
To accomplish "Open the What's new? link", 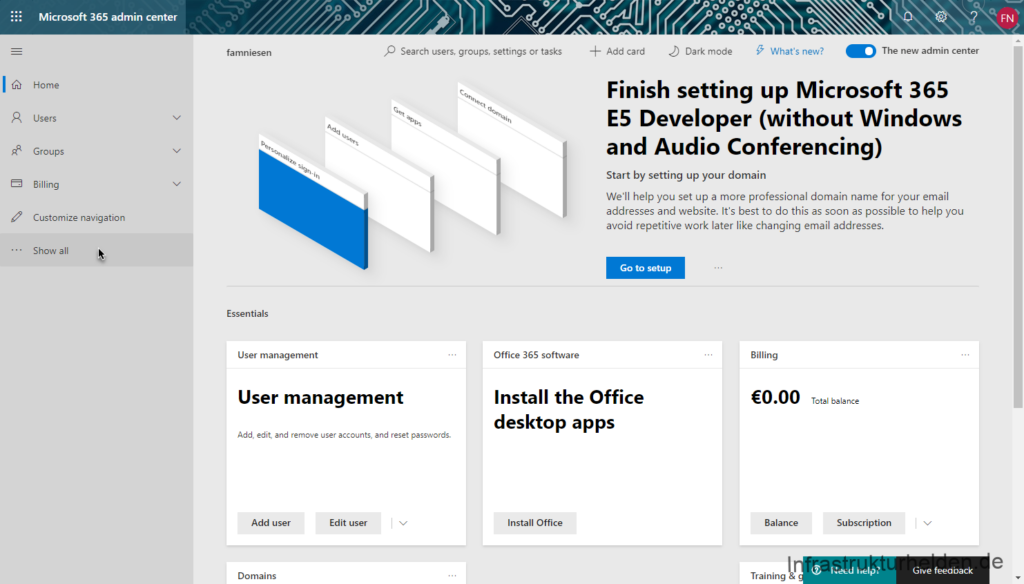I will click(797, 51).
